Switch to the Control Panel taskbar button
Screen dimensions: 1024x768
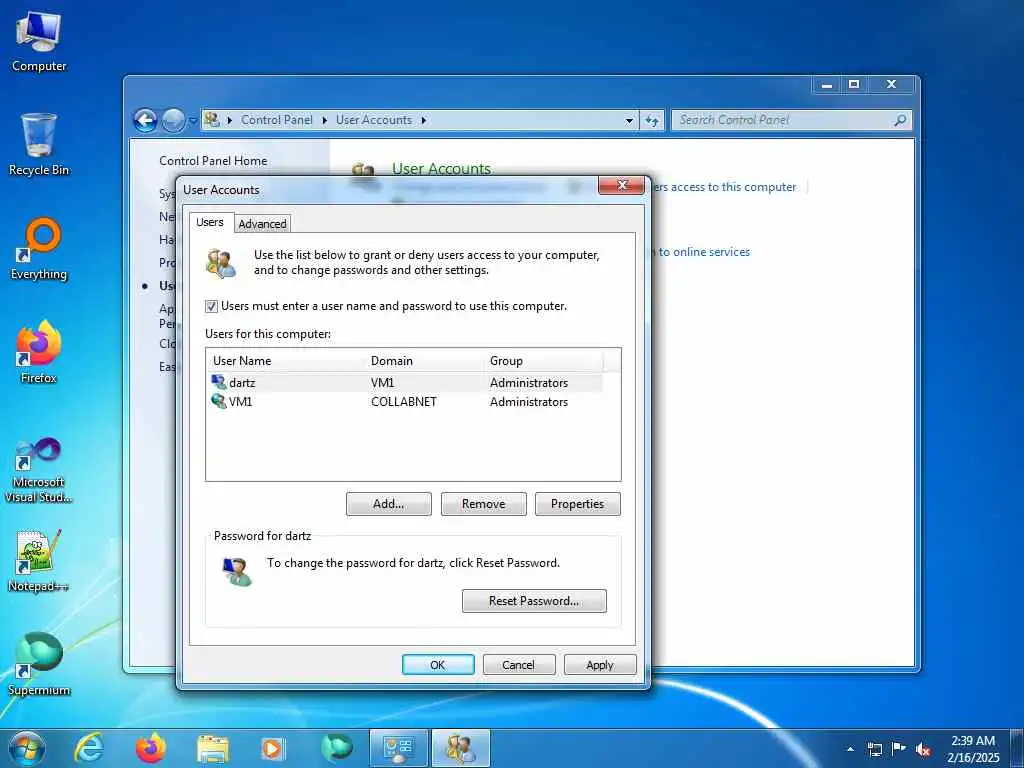click(x=398, y=748)
